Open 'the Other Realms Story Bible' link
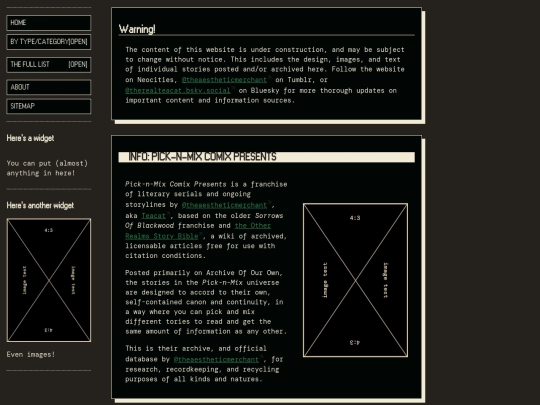 tap(198, 231)
